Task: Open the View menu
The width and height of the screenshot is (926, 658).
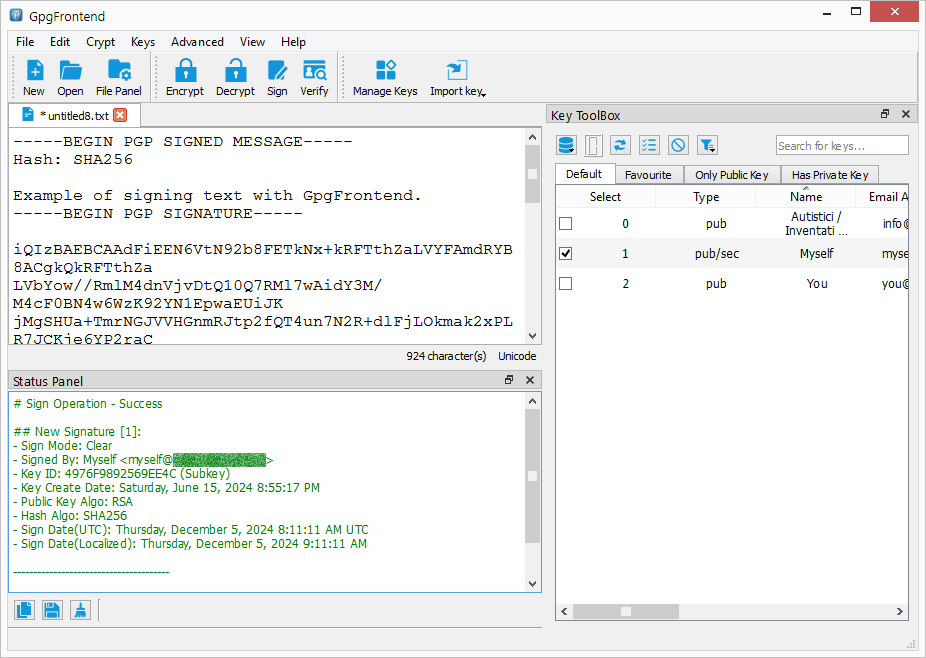Action: coord(252,42)
